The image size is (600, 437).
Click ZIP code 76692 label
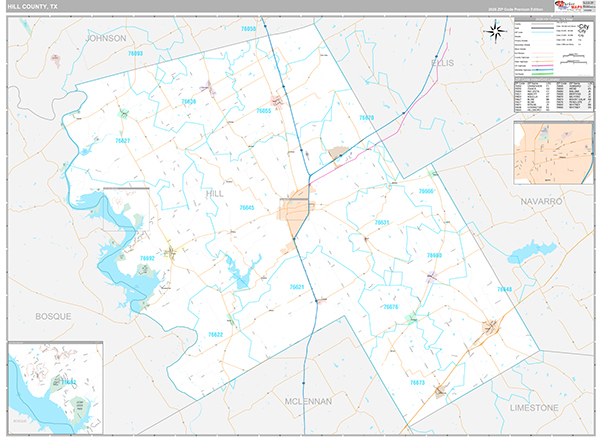(x=146, y=258)
